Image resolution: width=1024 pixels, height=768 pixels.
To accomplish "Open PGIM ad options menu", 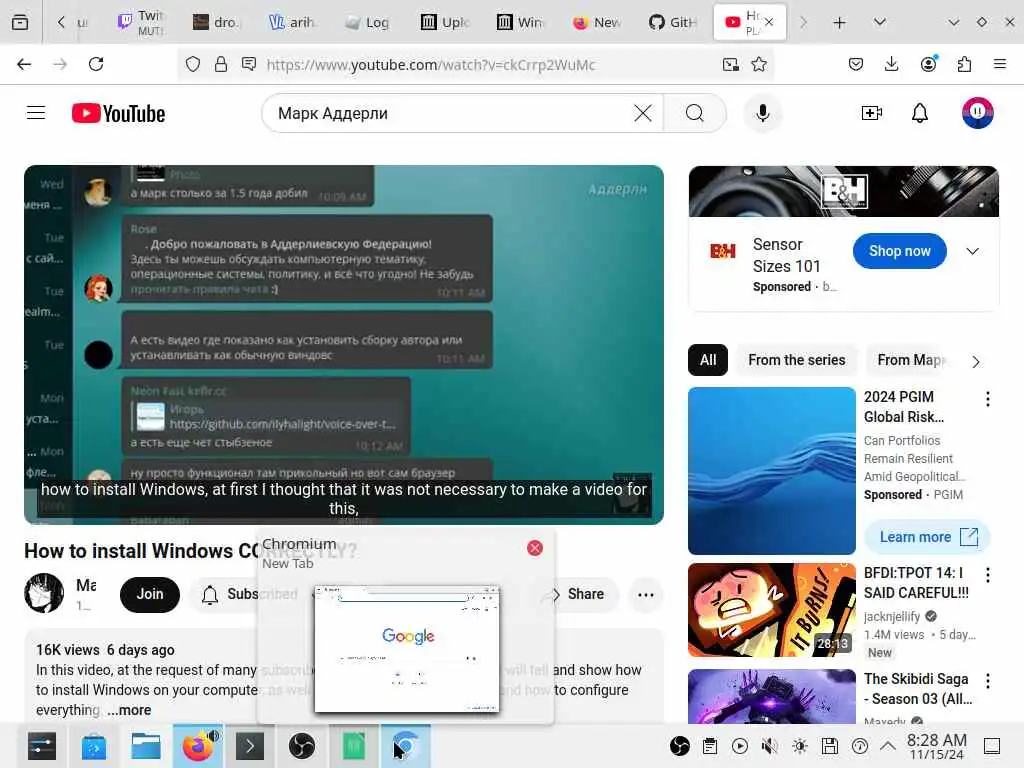I will tap(987, 399).
